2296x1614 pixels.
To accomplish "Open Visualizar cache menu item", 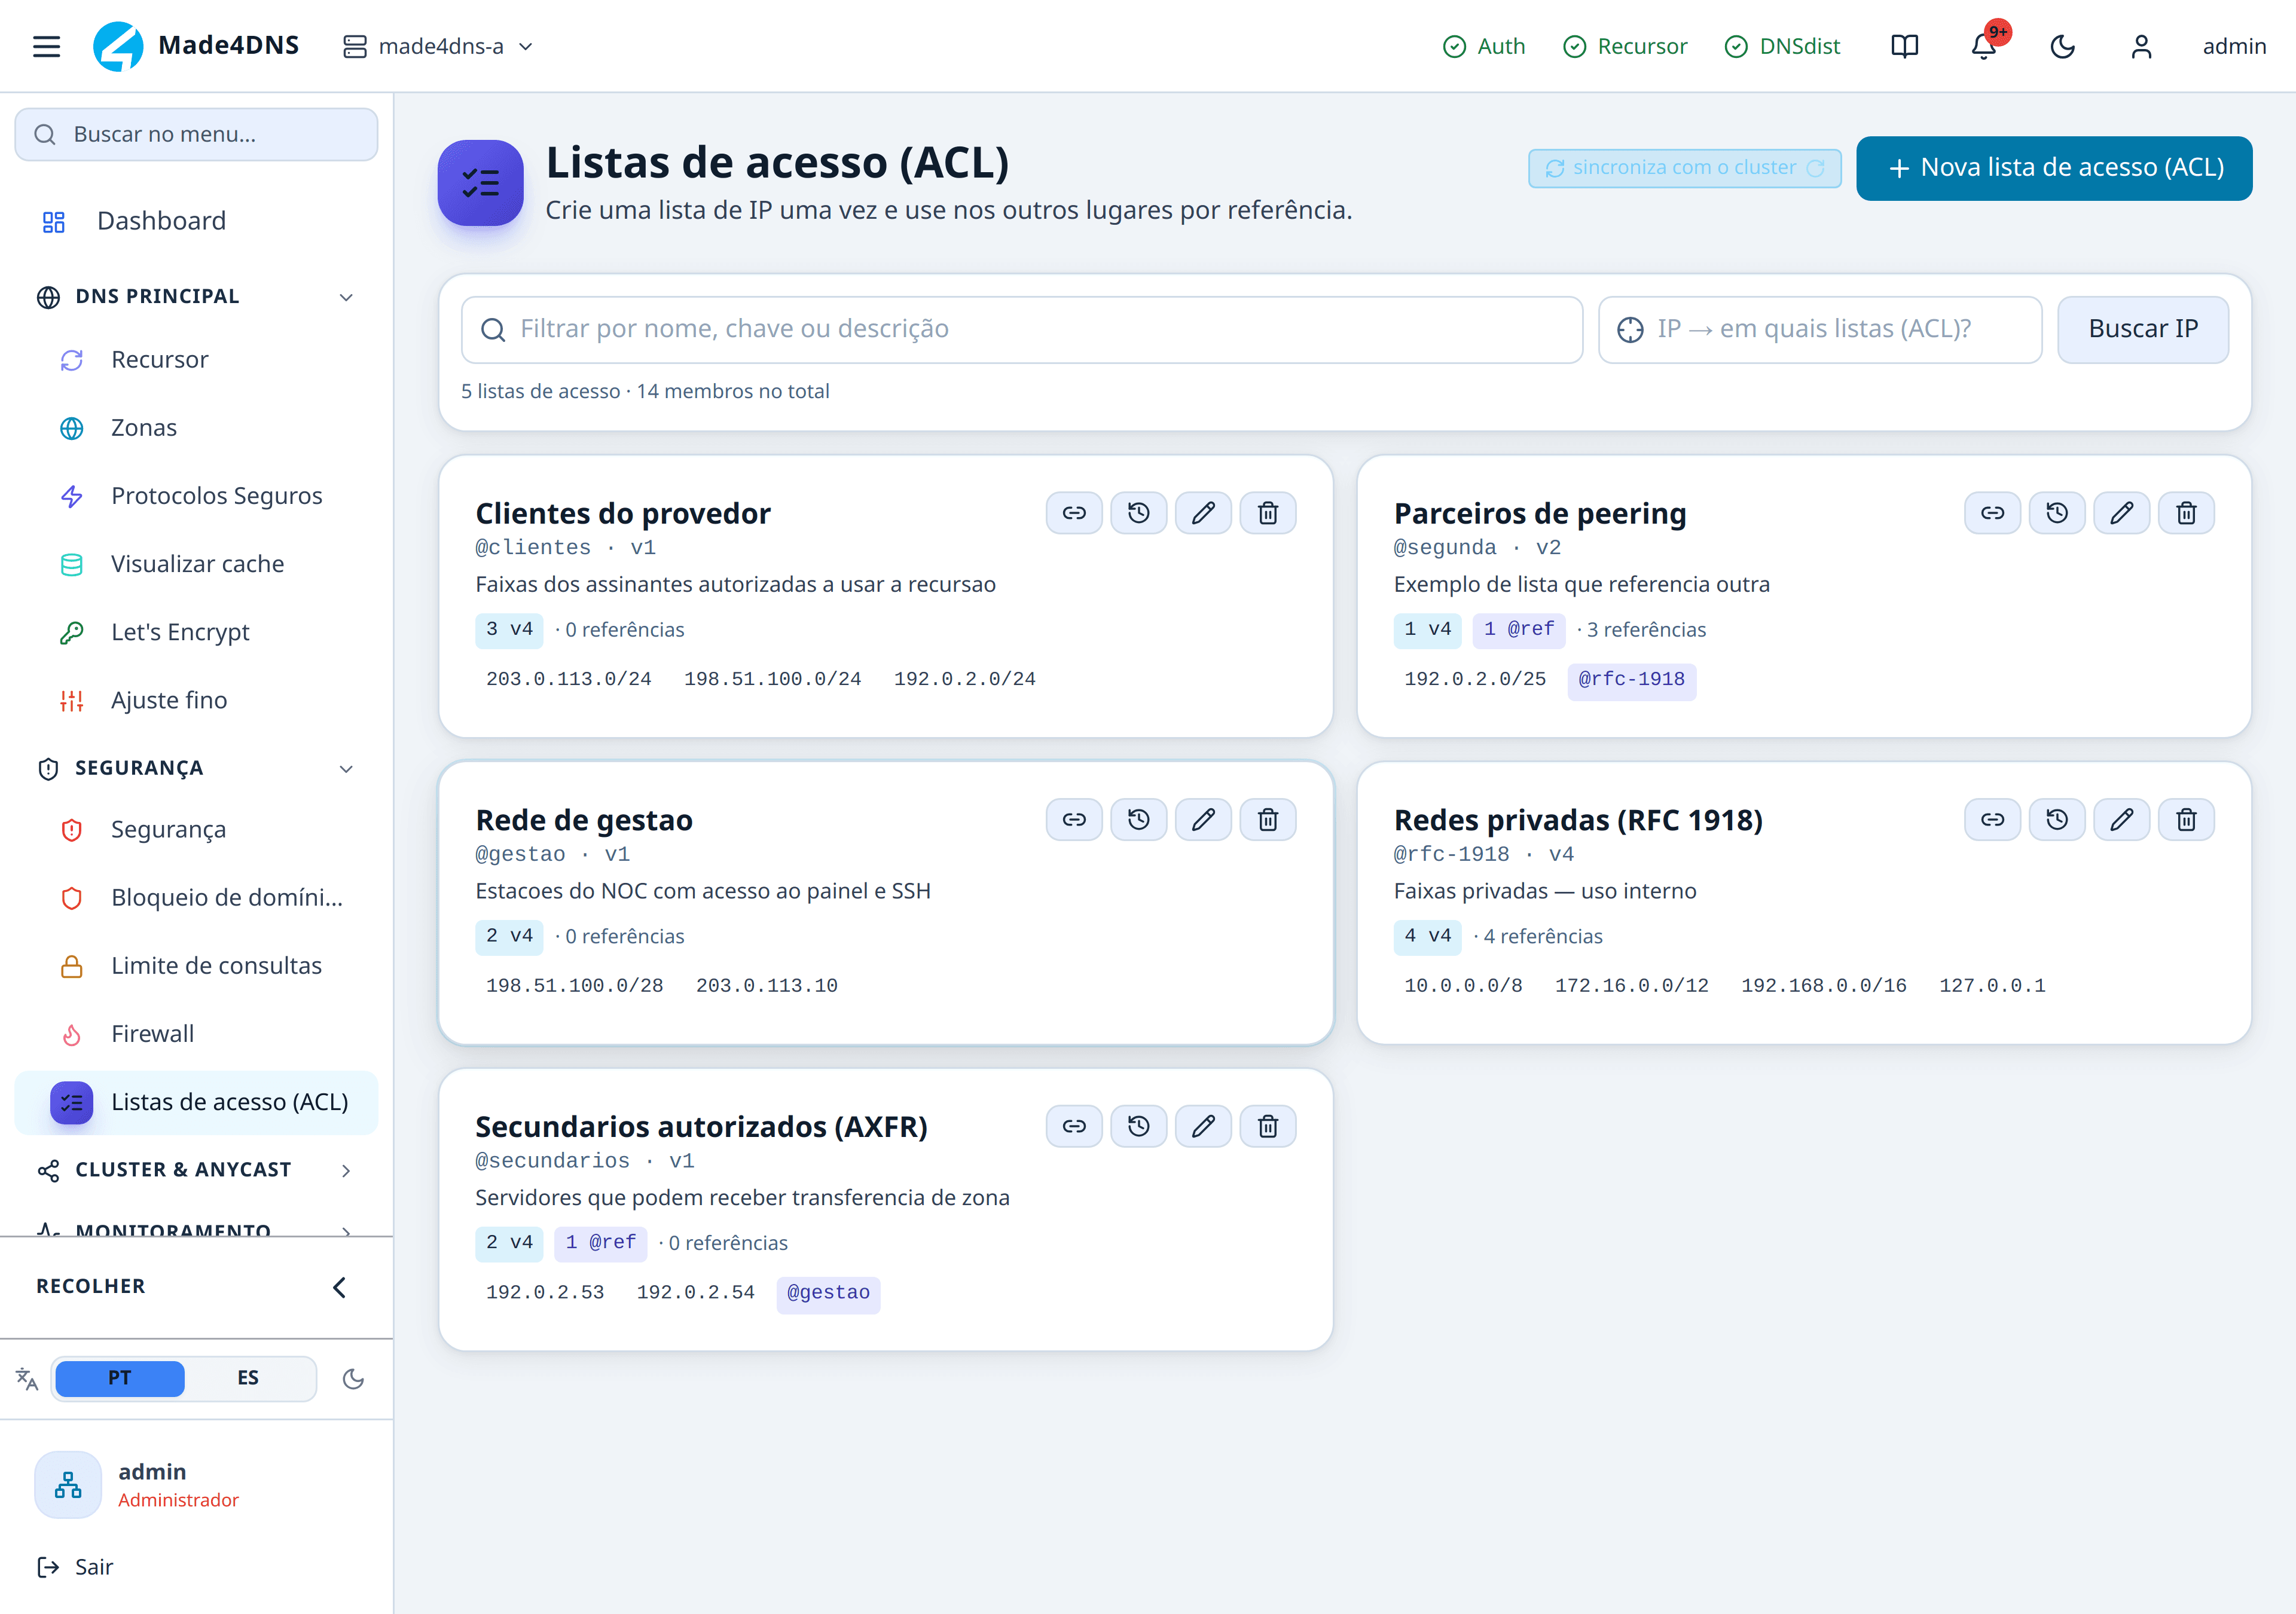I will point(196,564).
